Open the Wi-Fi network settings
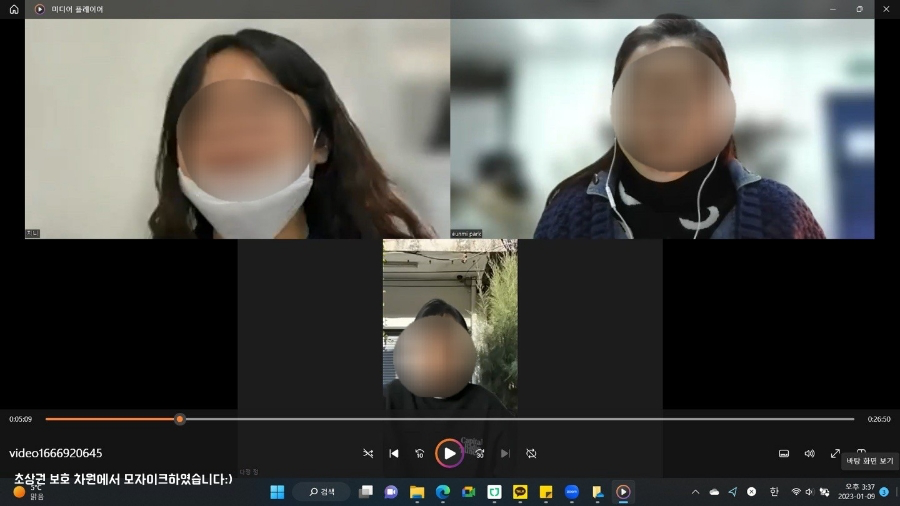The image size is (900, 506). tap(796, 492)
